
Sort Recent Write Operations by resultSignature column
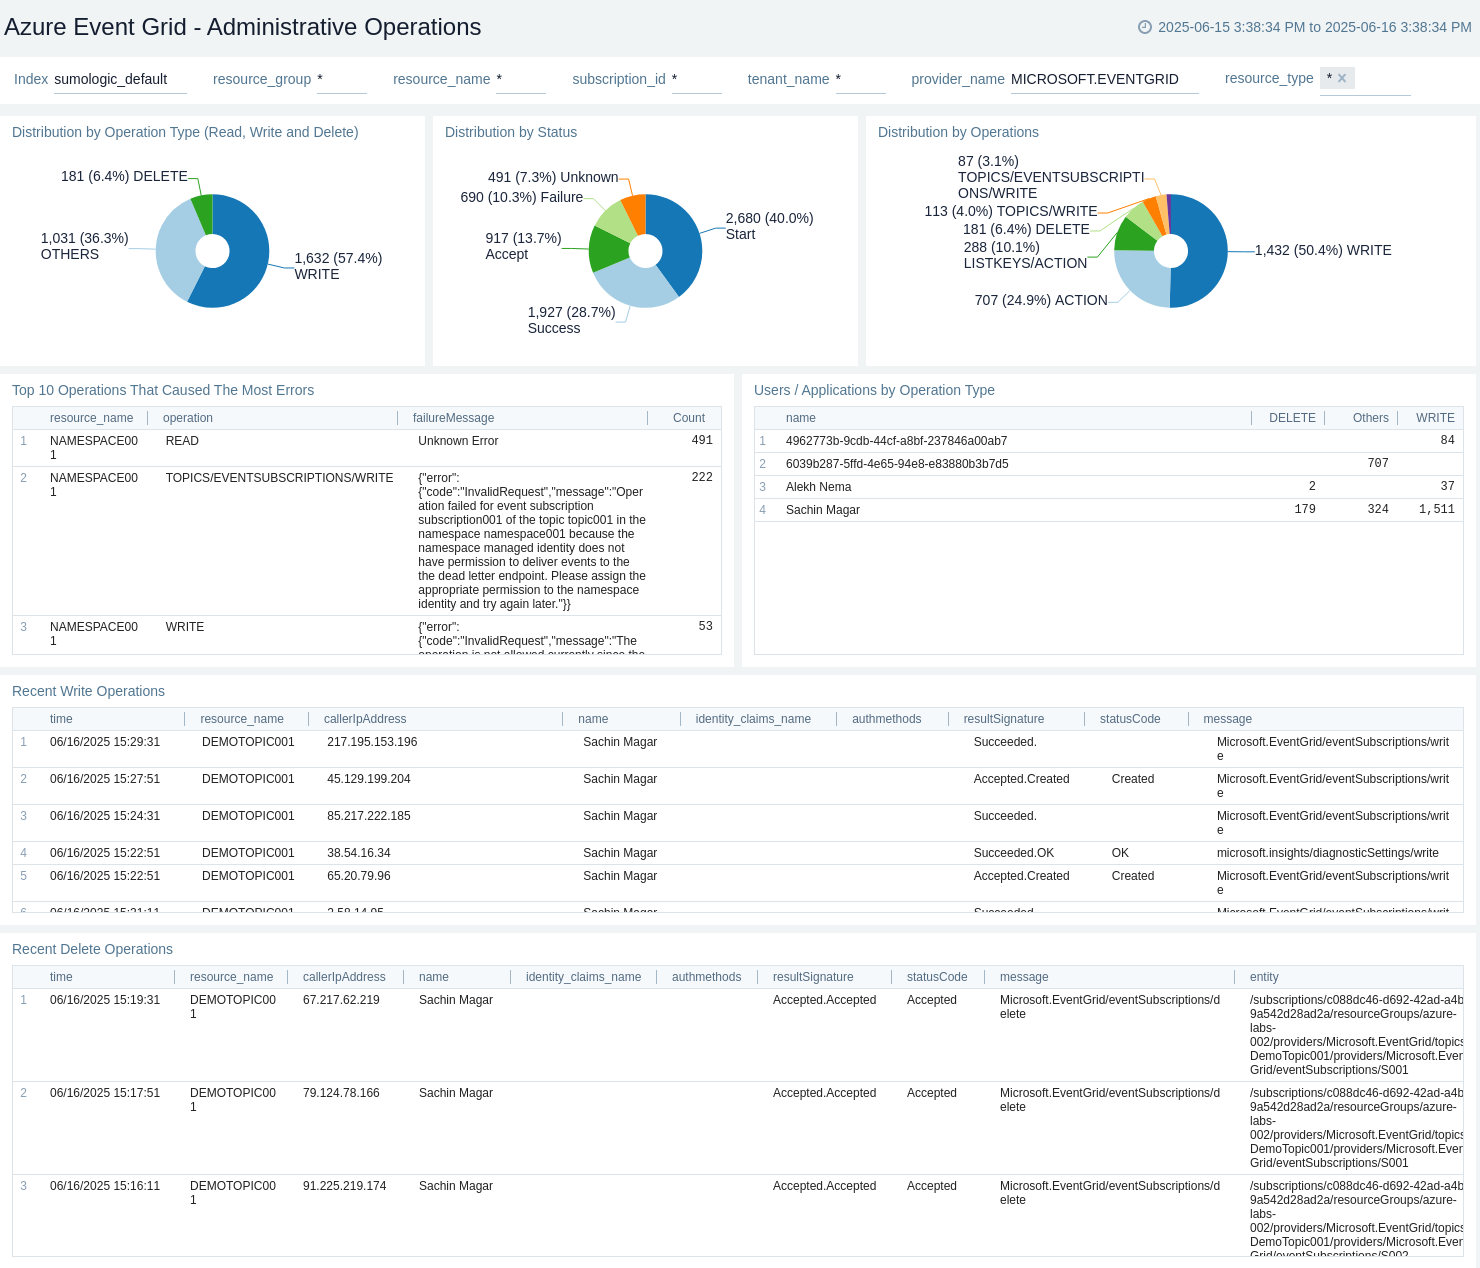click(x=1004, y=719)
